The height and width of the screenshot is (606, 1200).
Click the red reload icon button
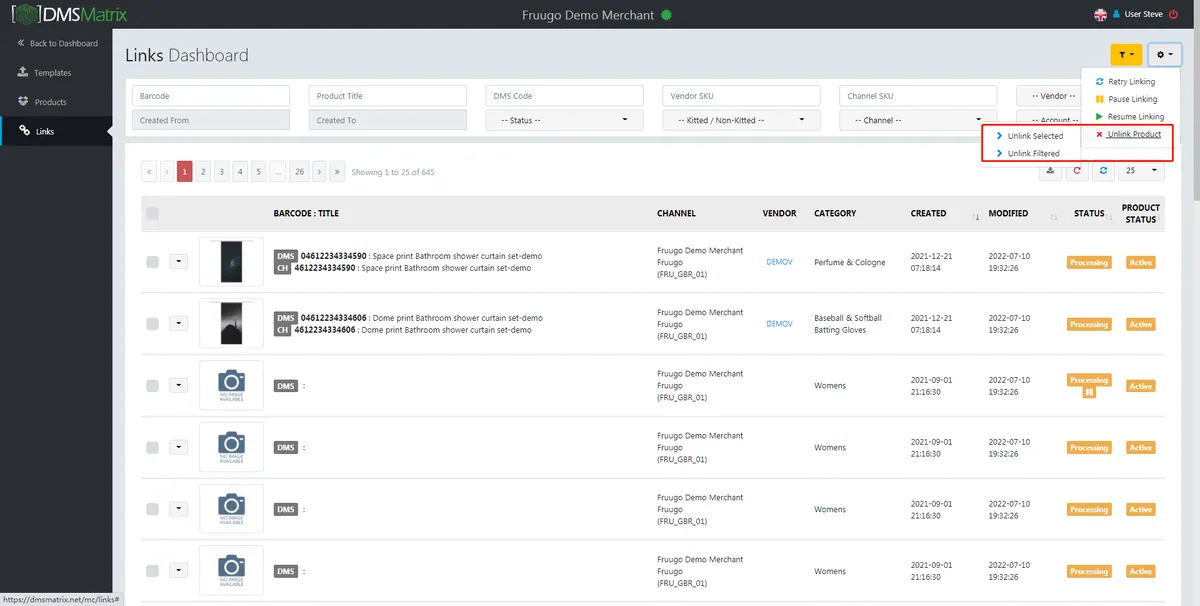tap(1077, 171)
